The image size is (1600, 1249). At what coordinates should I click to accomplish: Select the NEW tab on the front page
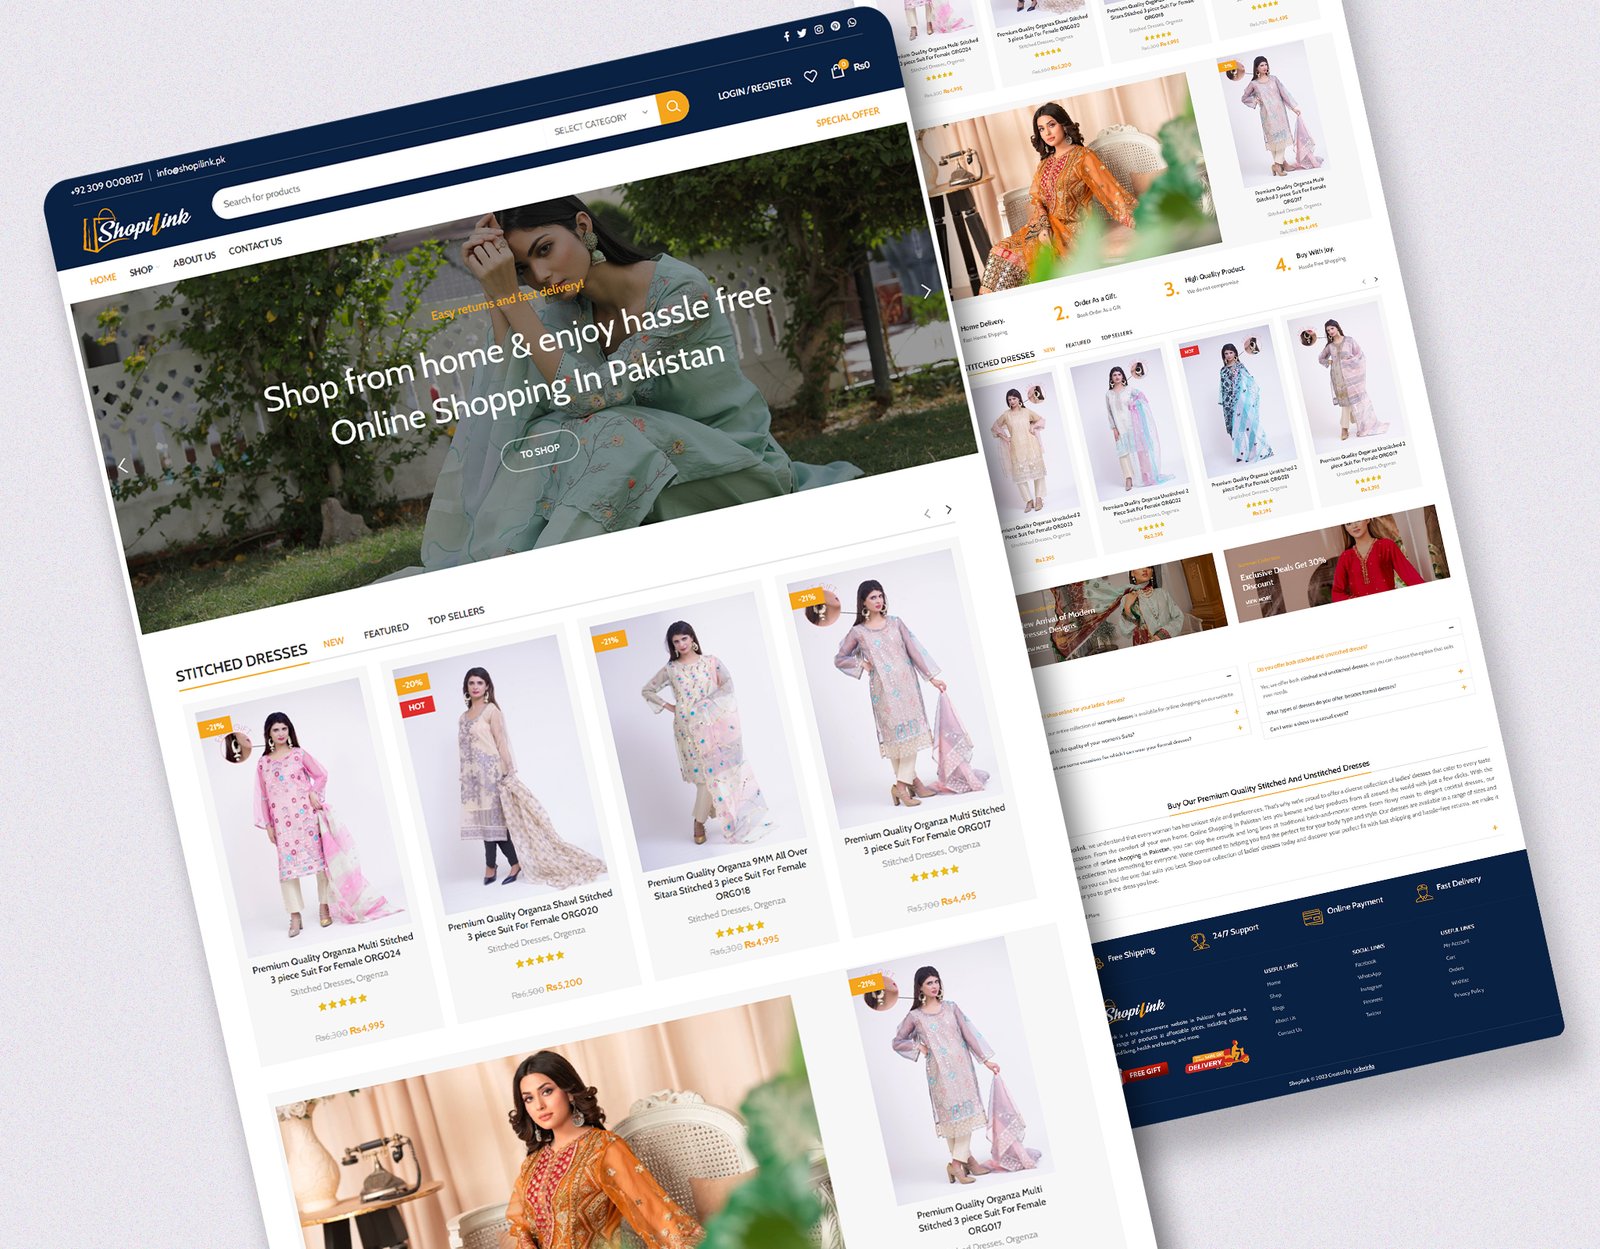pyautogui.click(x=333, y=642)
